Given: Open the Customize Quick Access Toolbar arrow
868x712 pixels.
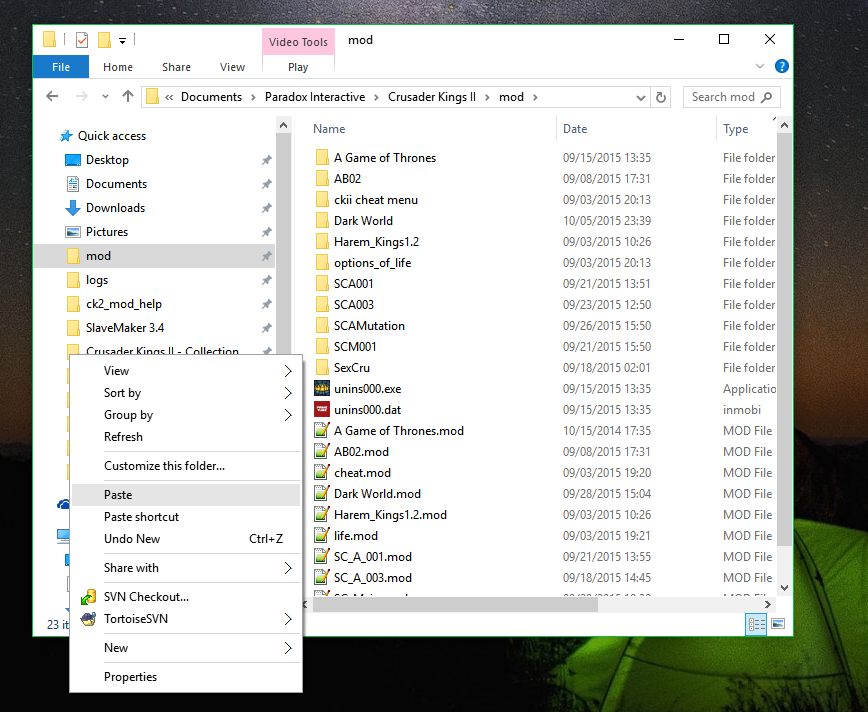Looking at the screenshot, I should tap(122, 40).
